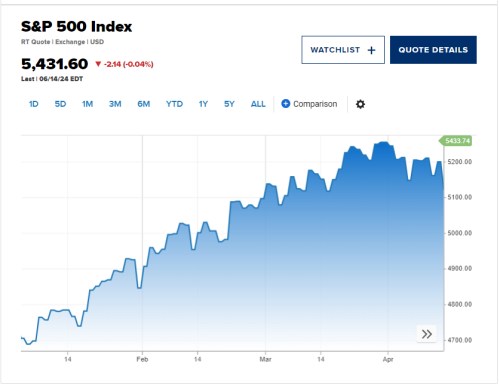Select the 5D time range
The image size is (500, 386).
pyautogui.click(x=60, y=104)
